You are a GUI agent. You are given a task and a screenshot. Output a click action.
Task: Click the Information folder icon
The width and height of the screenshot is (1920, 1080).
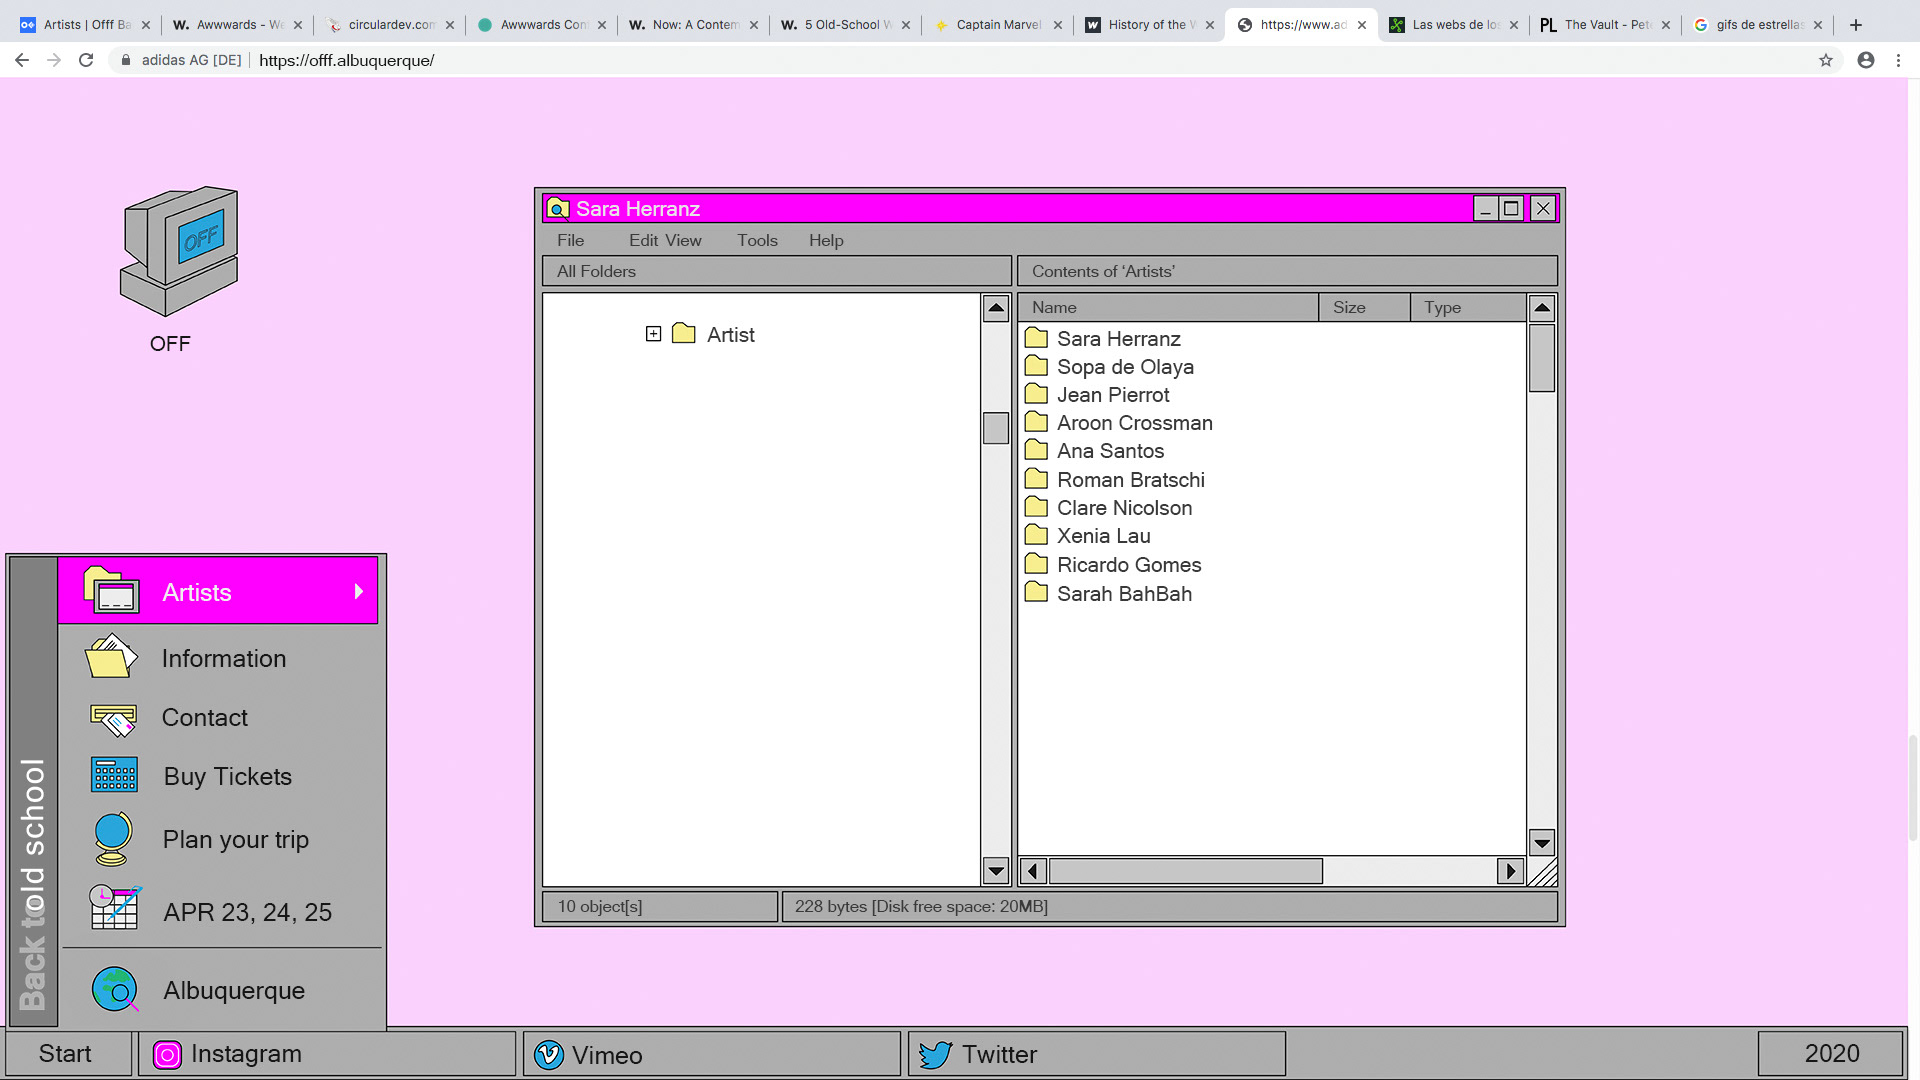[x=111, y=657]
